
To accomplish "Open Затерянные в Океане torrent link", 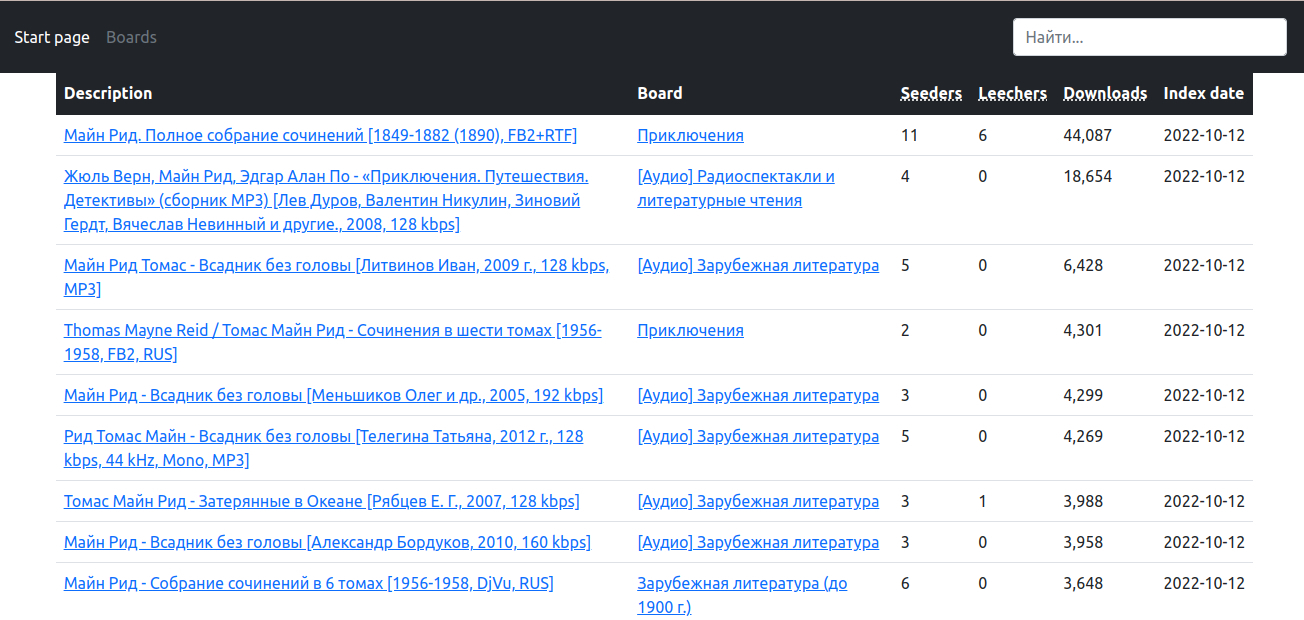I will click(x=322, y=501).
